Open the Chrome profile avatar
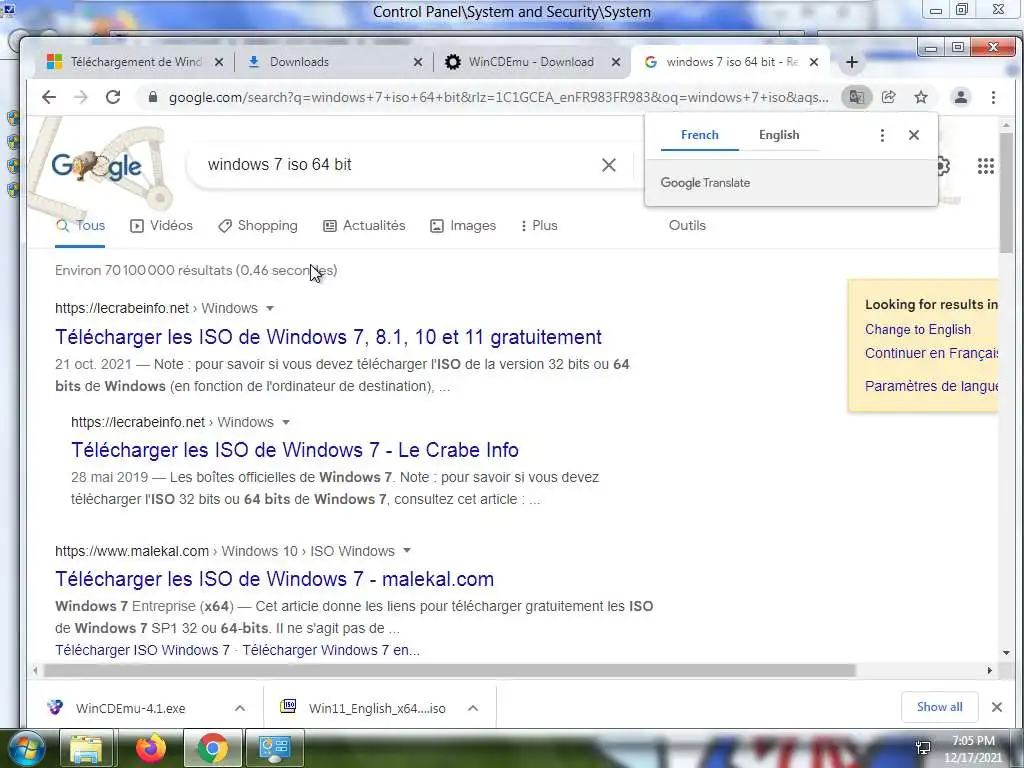Screen dimensions: 1024x768 pos(961,97)
